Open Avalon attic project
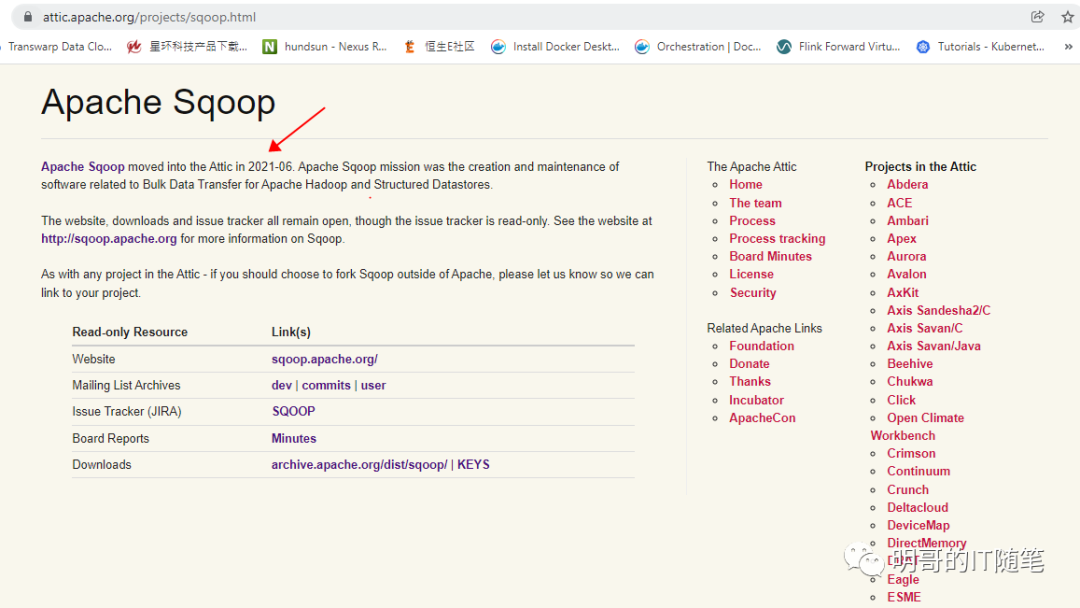Screen dimensions: 1080x608 tap(906, 274)
